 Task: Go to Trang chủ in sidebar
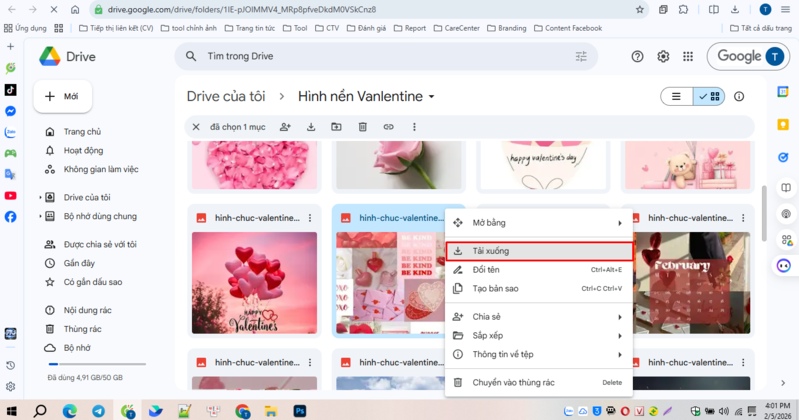[x=82, y=132]
